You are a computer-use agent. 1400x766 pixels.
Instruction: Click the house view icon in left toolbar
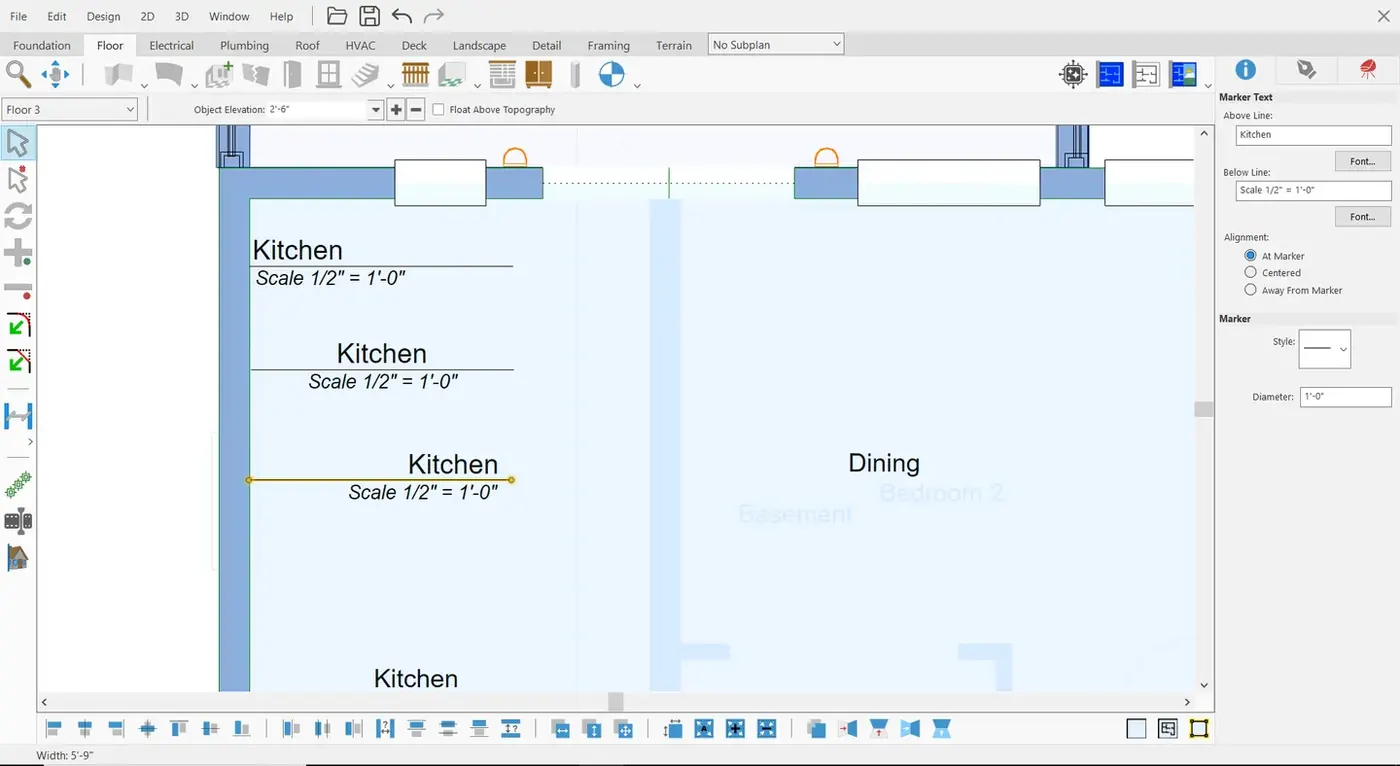click(x=18, y=557)
